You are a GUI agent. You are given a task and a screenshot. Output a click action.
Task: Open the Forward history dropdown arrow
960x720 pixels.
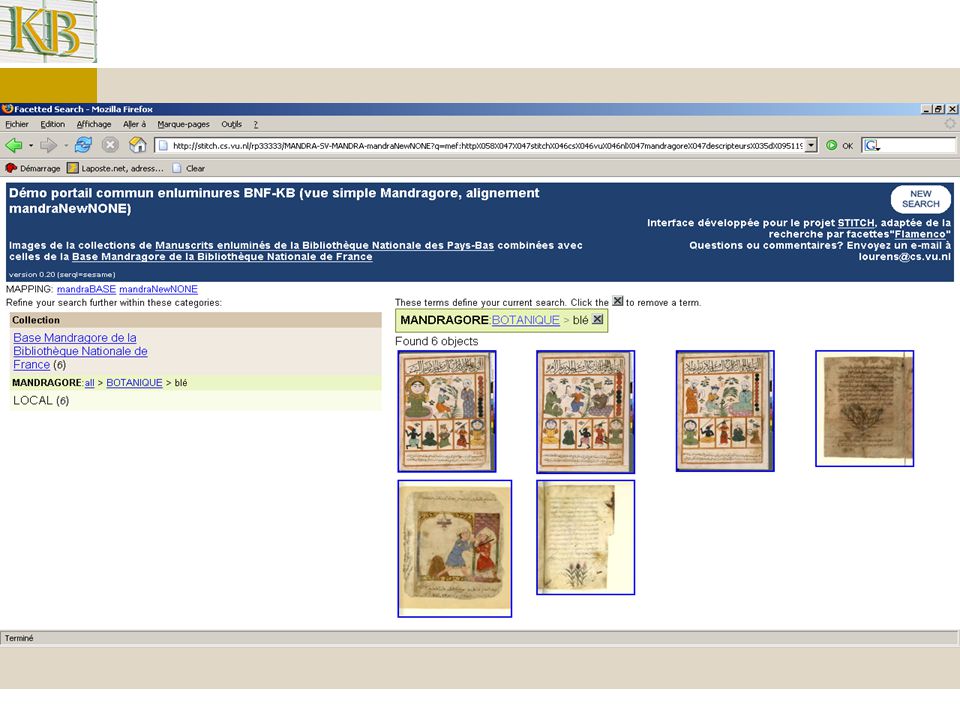click(66, 146)
